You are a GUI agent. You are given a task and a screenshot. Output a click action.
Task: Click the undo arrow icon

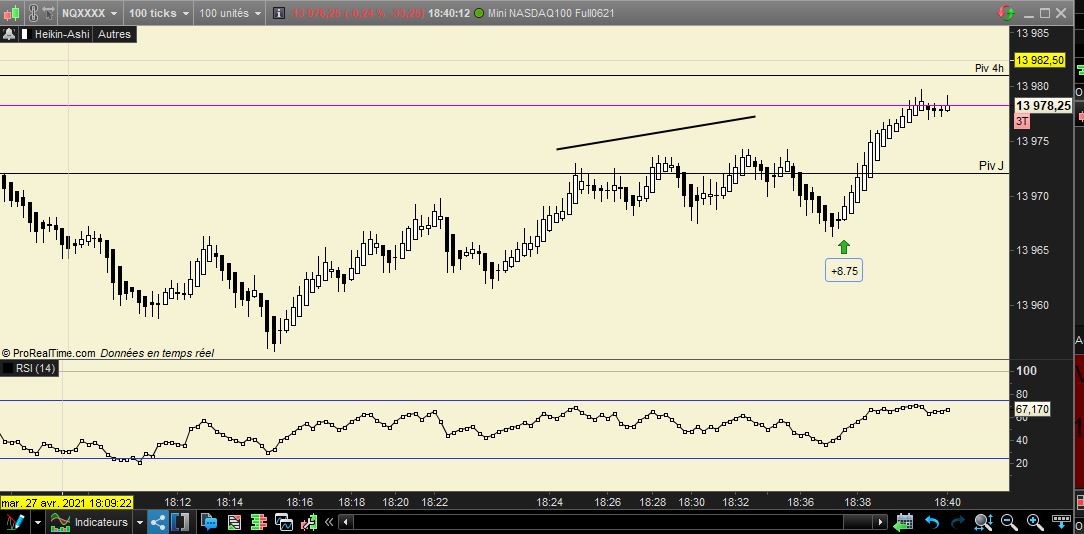pyautogui.click(x=932, y=522)
